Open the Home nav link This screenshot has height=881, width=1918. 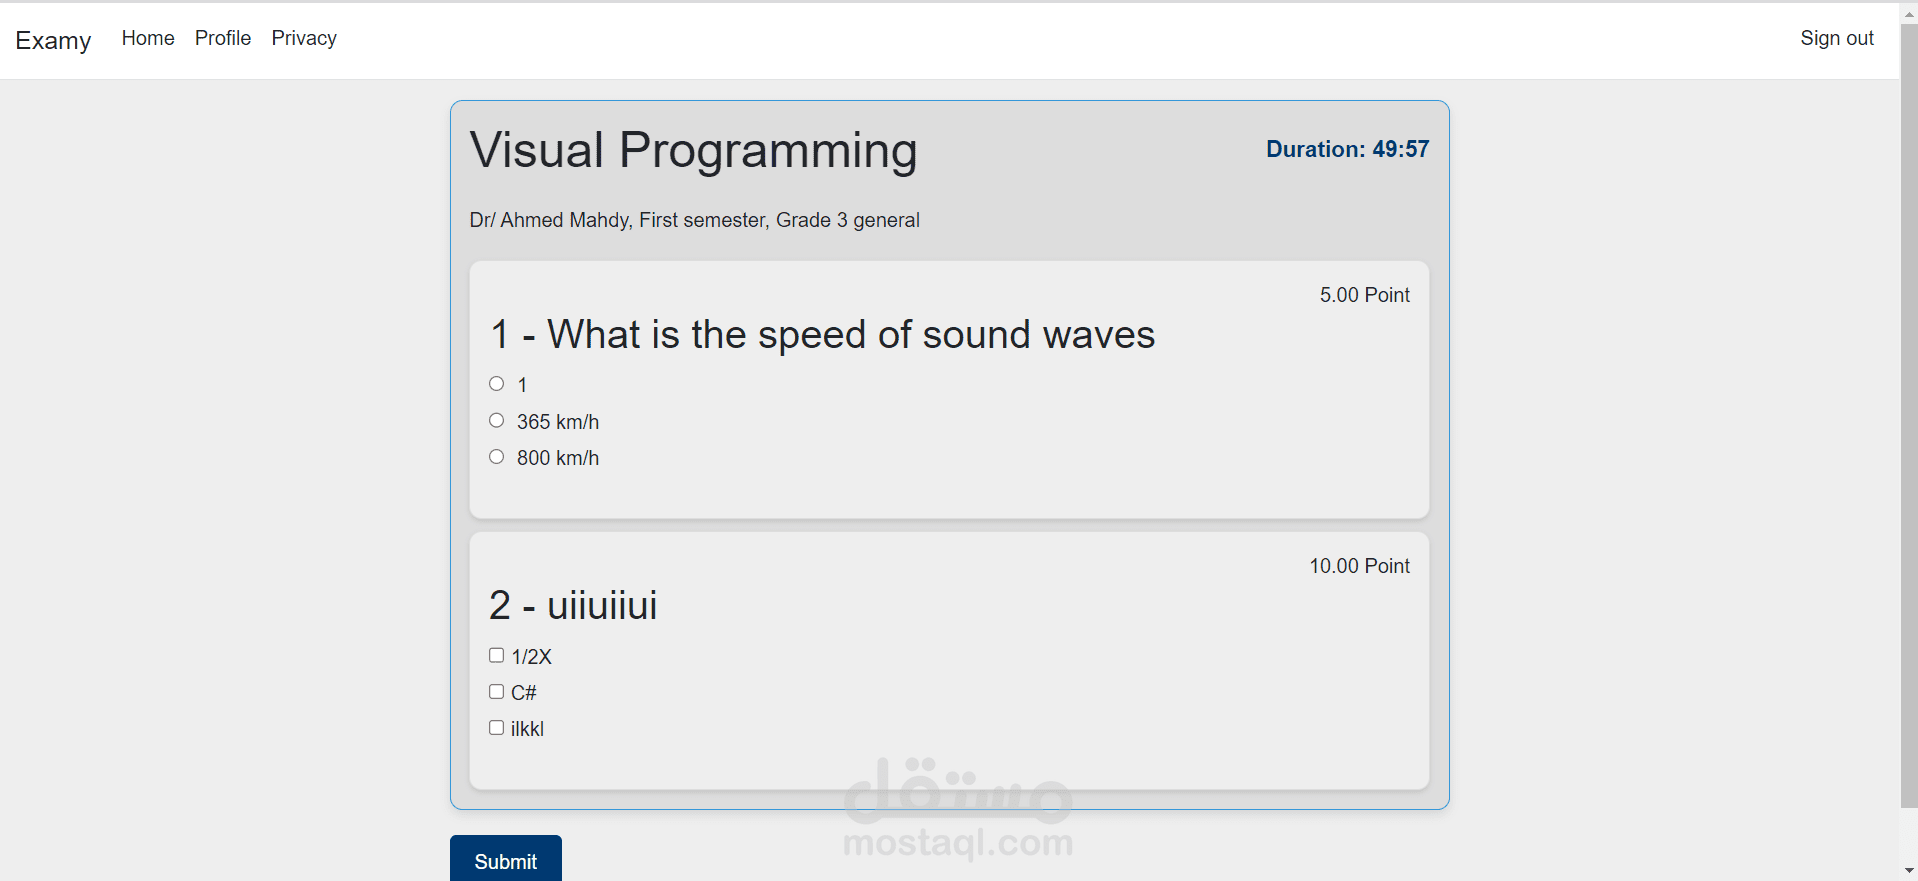148,38
